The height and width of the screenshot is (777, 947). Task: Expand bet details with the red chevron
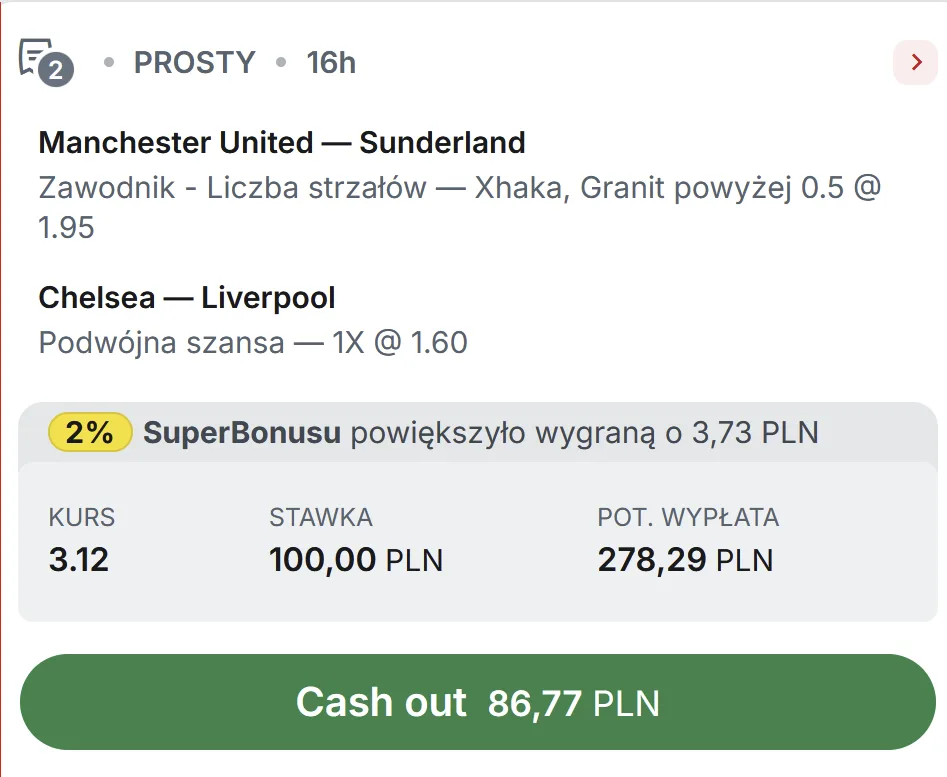pos(915,63)
